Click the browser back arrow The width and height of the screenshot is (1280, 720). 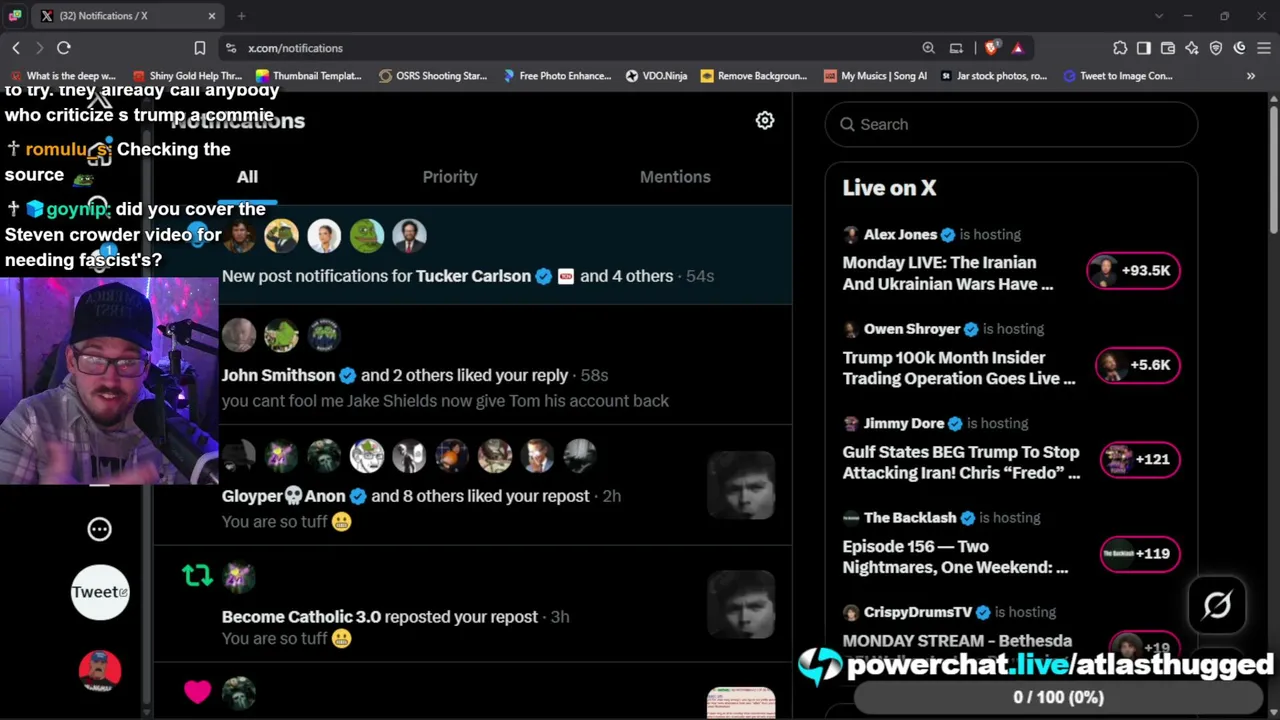16,48
